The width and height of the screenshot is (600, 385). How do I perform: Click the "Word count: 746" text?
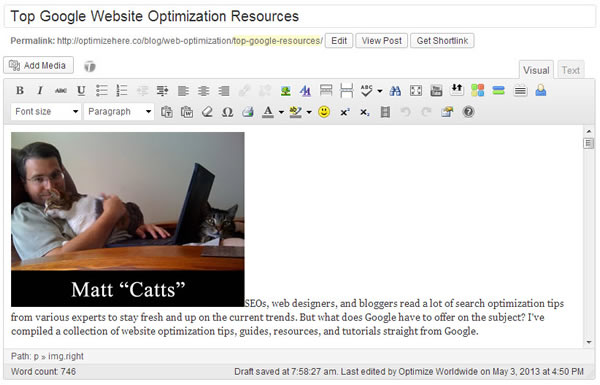43,371
